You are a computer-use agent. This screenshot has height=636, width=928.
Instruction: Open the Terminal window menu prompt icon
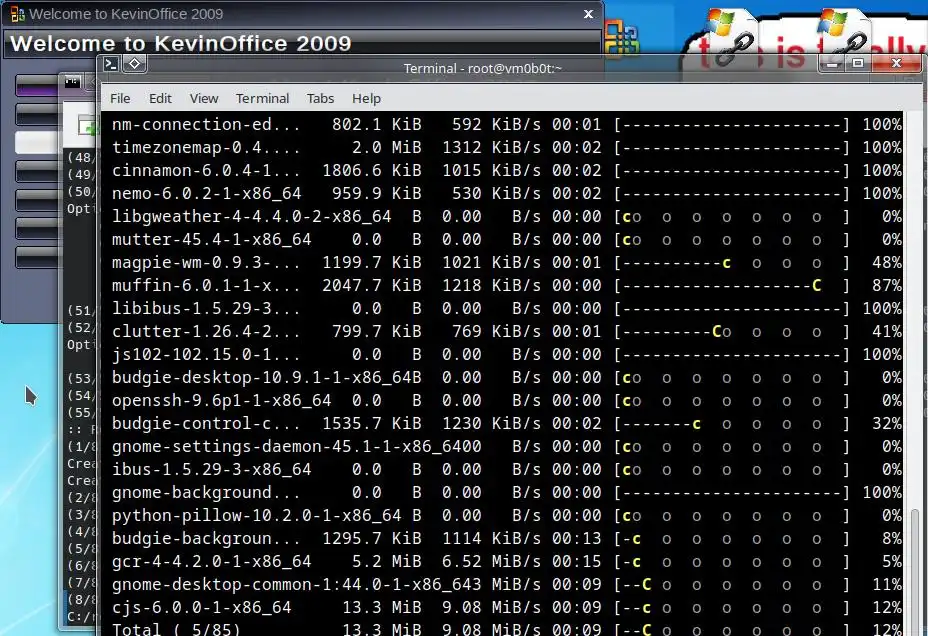click(111, 64)
